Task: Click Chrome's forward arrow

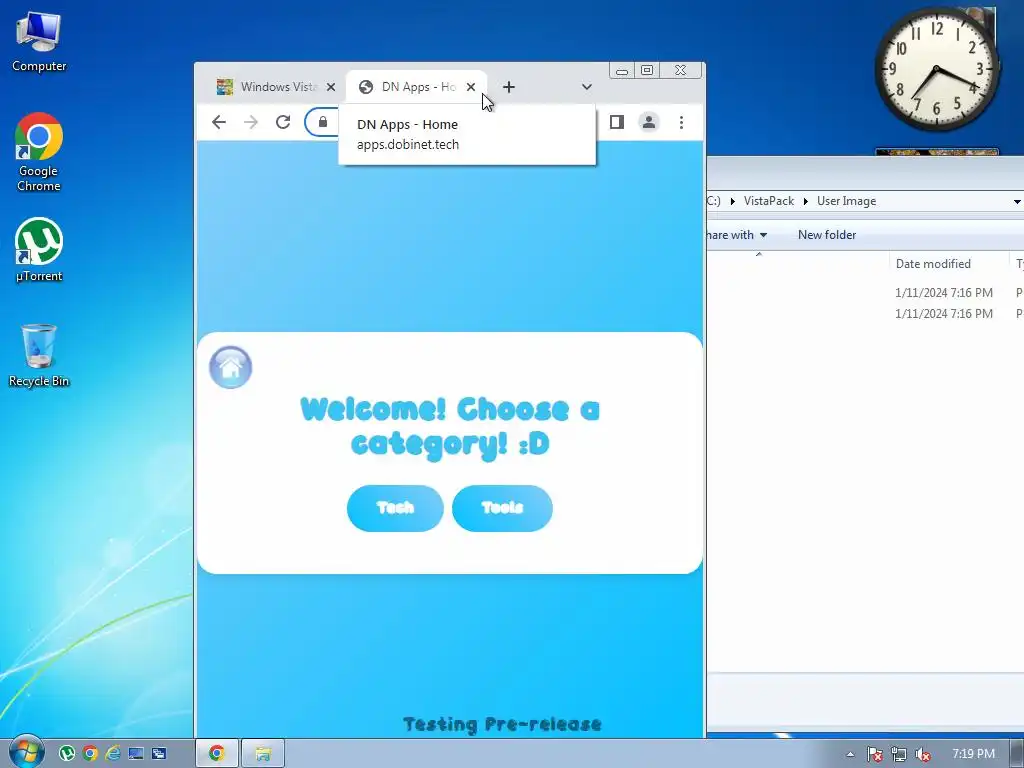Action: tap(251, 122)
